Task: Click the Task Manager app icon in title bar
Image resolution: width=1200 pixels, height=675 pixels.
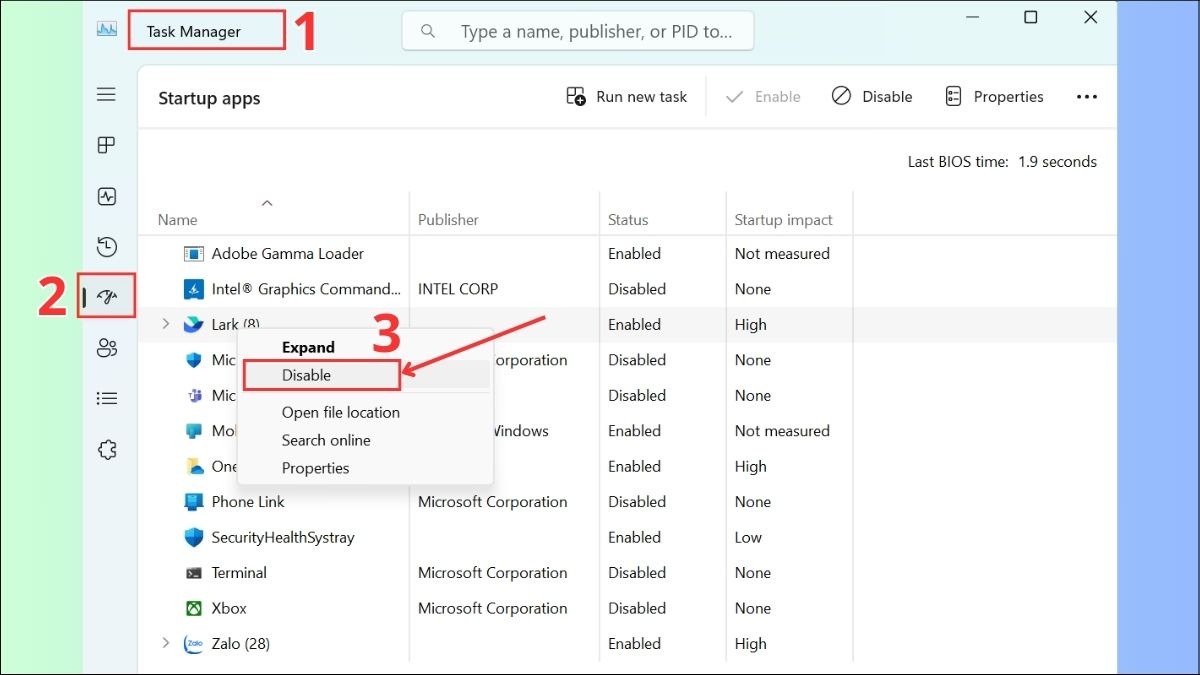Action: coord(107,29)
